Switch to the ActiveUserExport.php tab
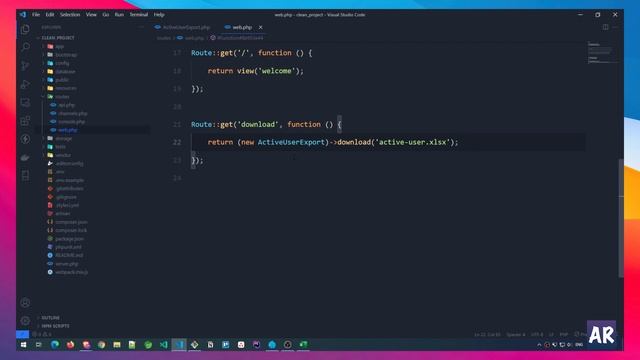The height and width of the screenshot is (360, 640). 182,27
